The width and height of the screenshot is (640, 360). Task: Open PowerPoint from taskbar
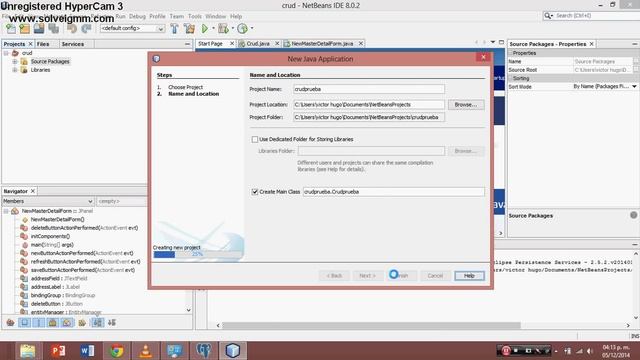click(x=58, y=351)
